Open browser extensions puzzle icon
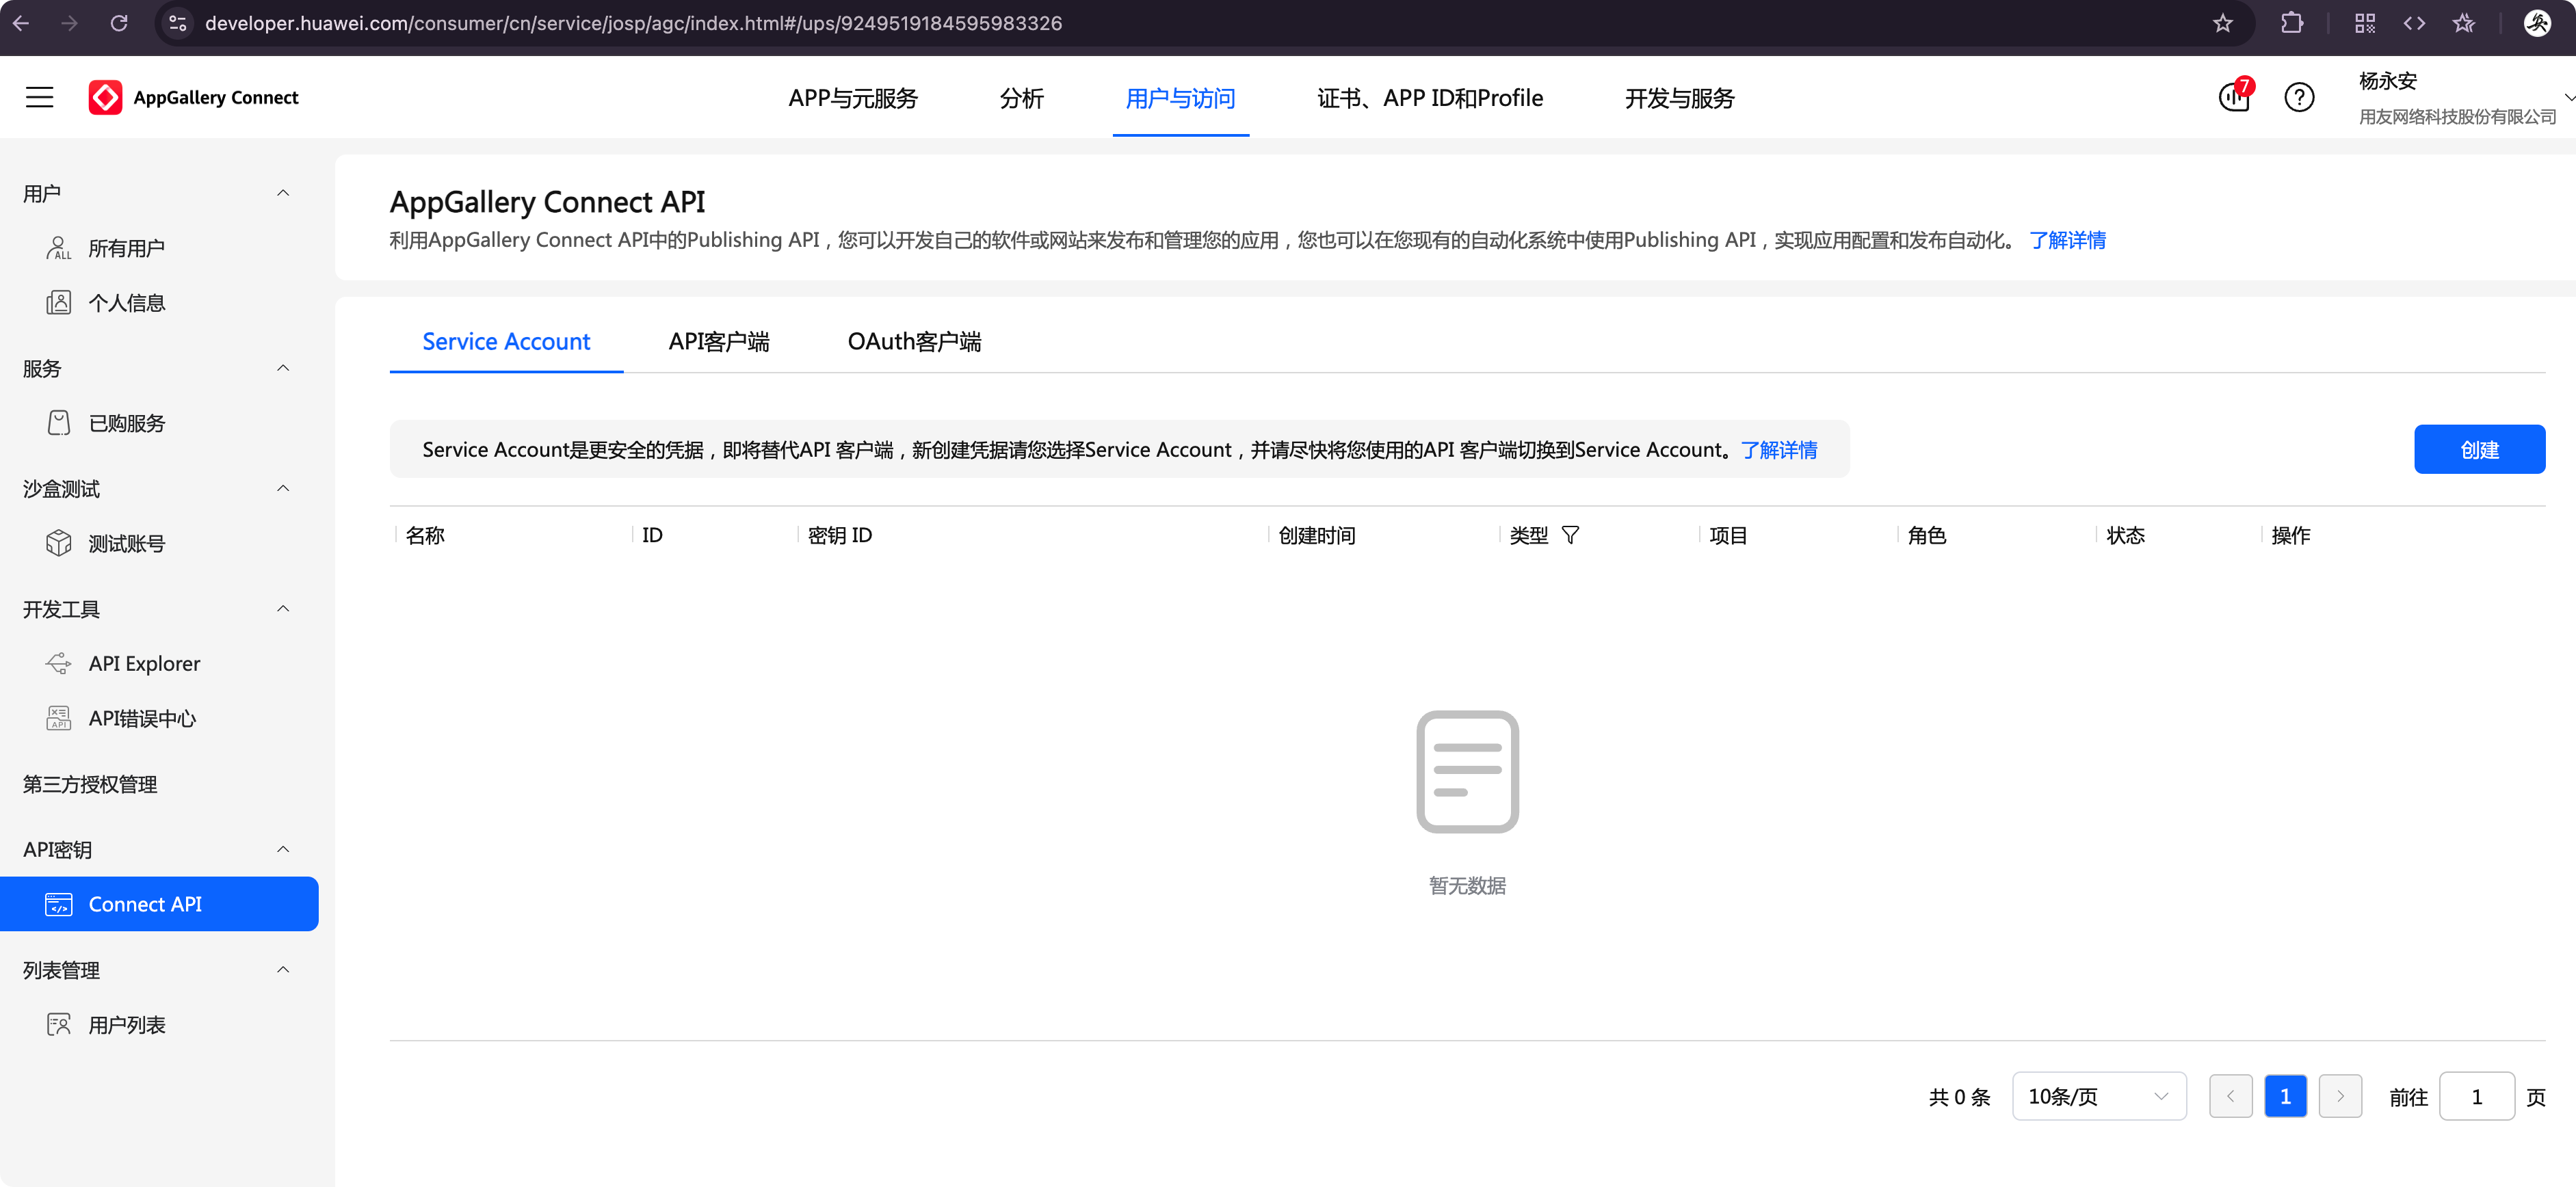The height and width of the screenshot is (1187, 2576). (2292, 23)
